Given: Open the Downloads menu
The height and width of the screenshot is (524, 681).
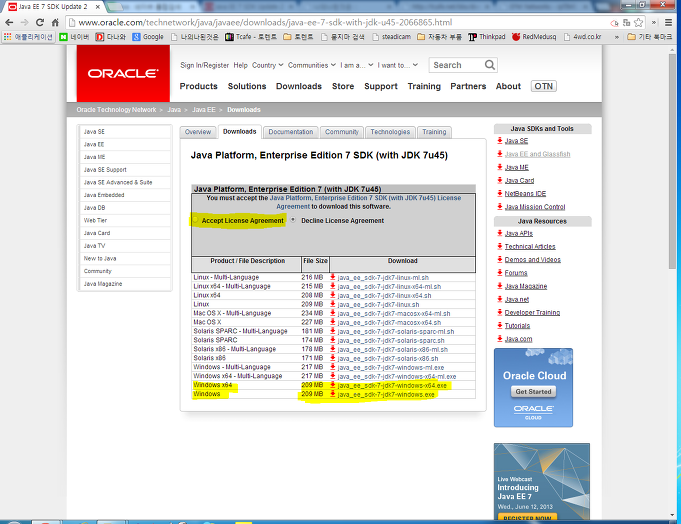Looking at the screenshot, I should 299,86.
